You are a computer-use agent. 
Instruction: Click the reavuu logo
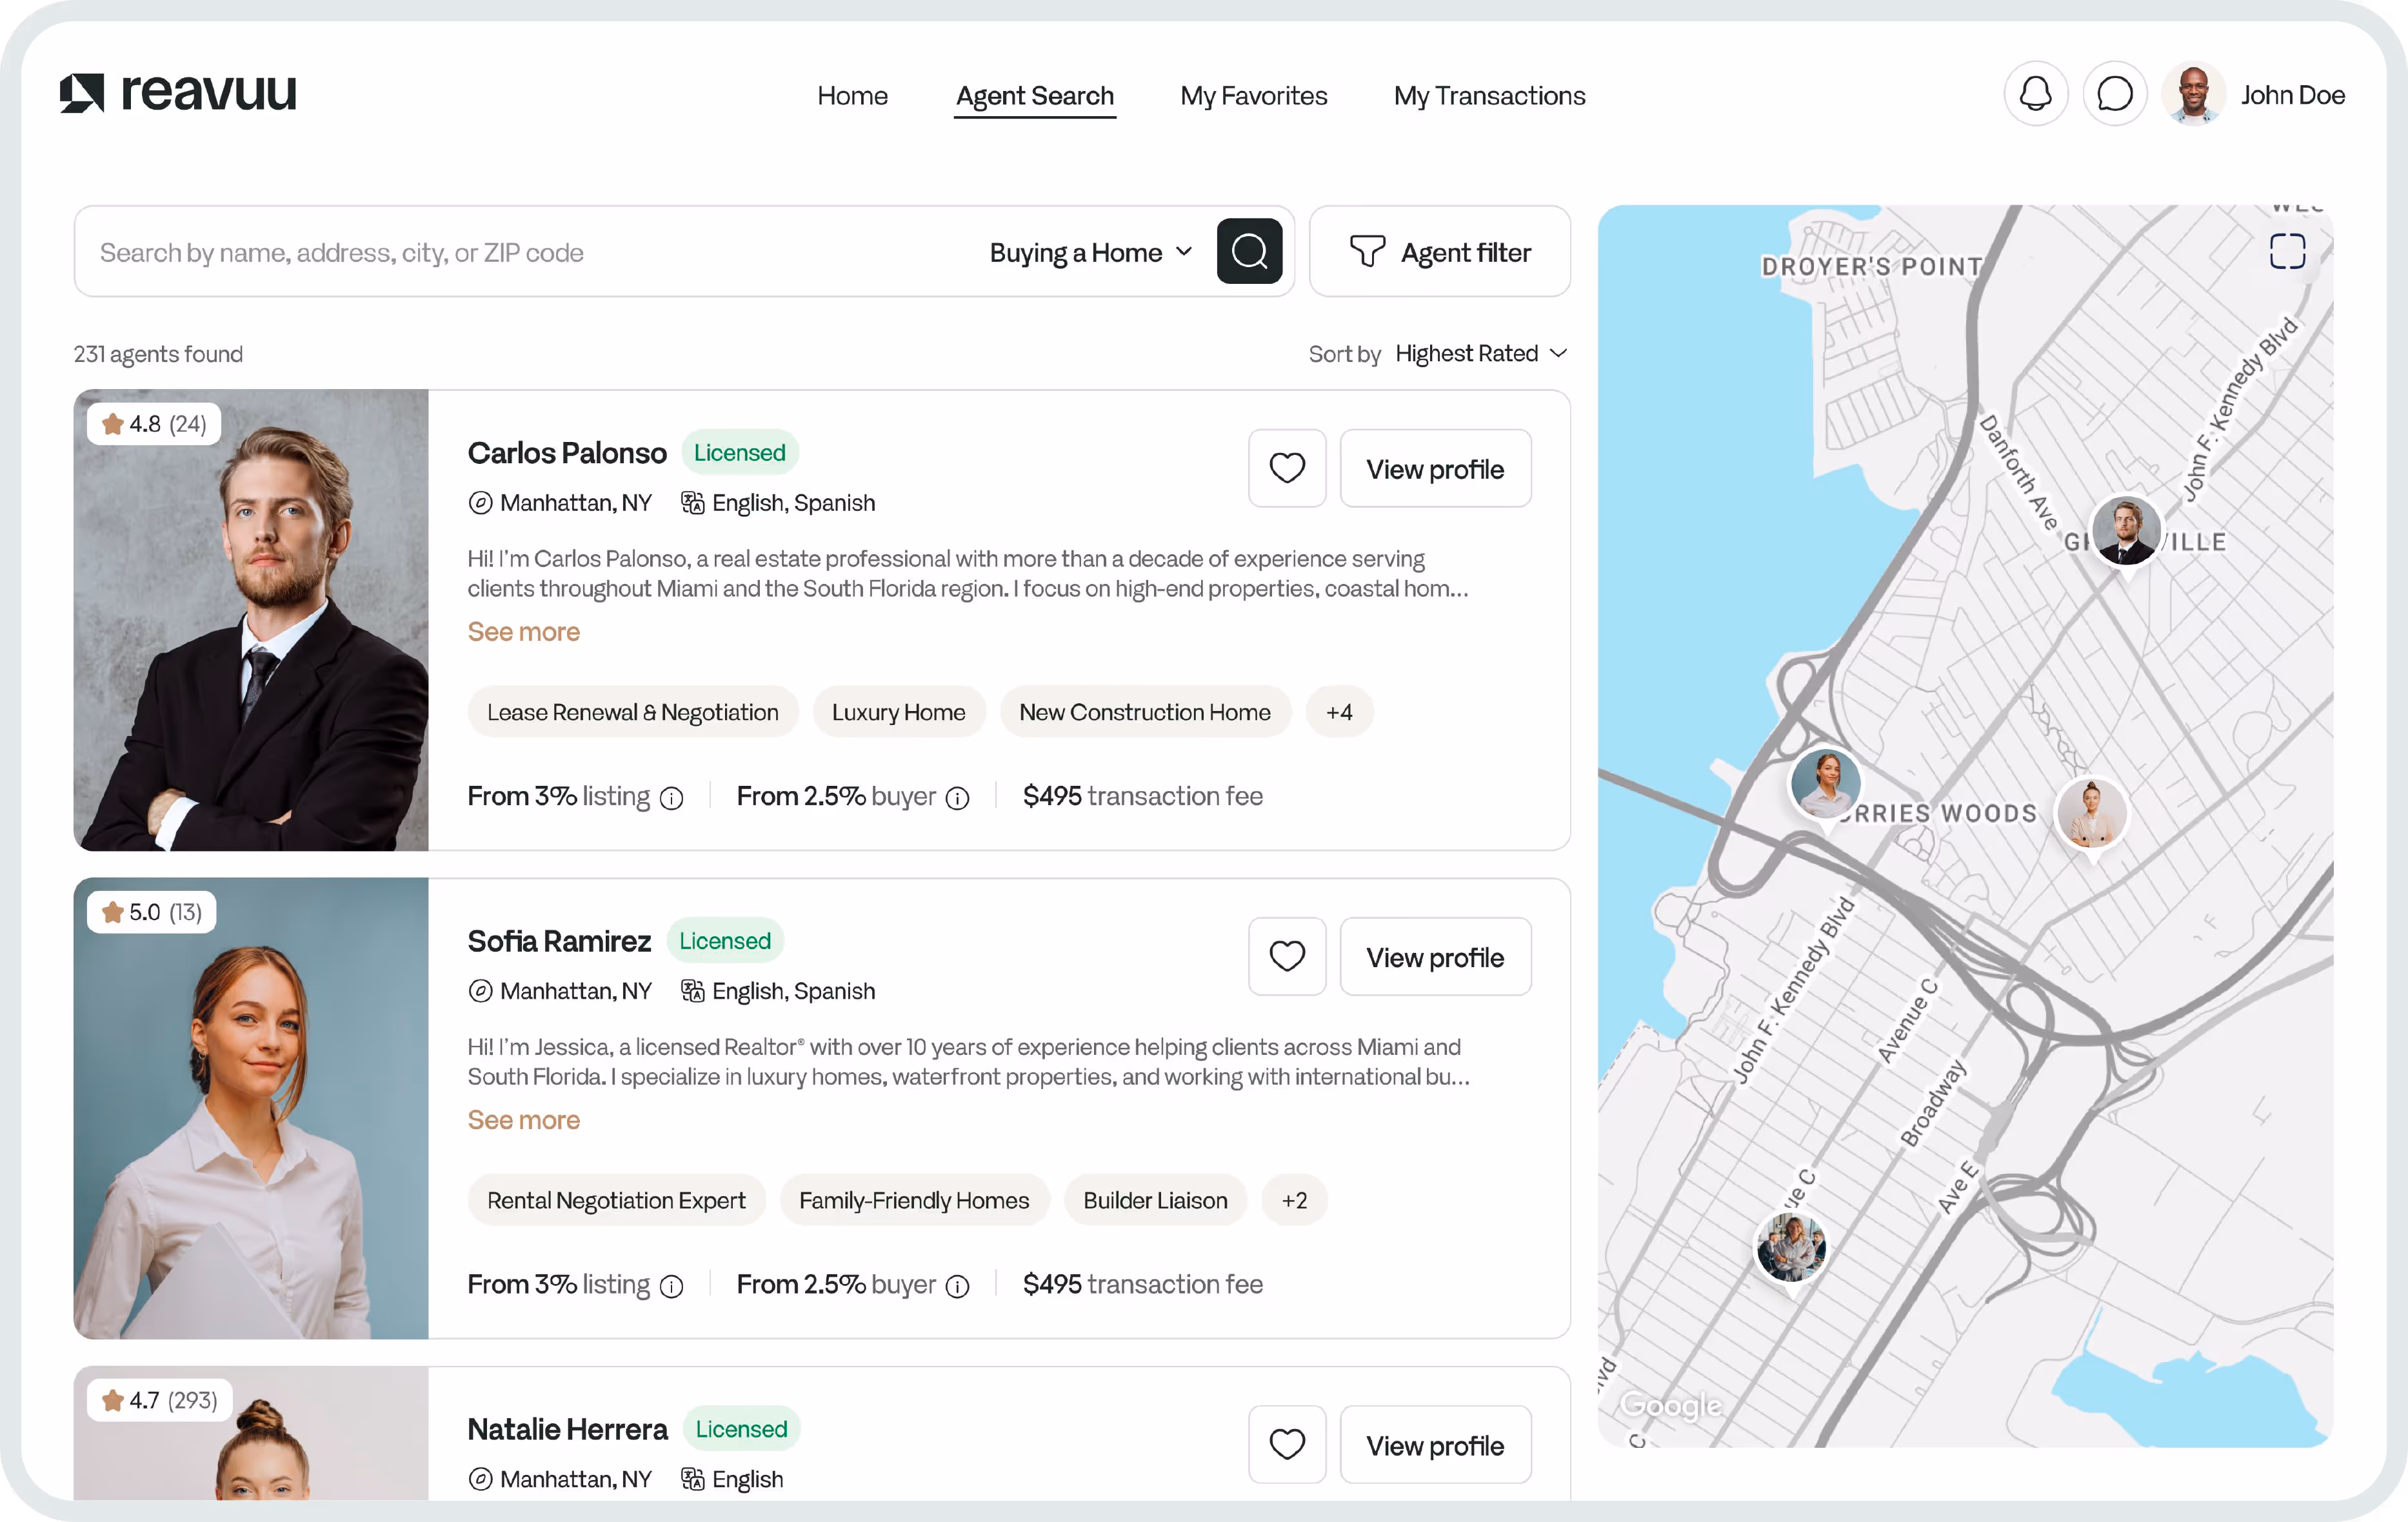[x=178, y=94]
